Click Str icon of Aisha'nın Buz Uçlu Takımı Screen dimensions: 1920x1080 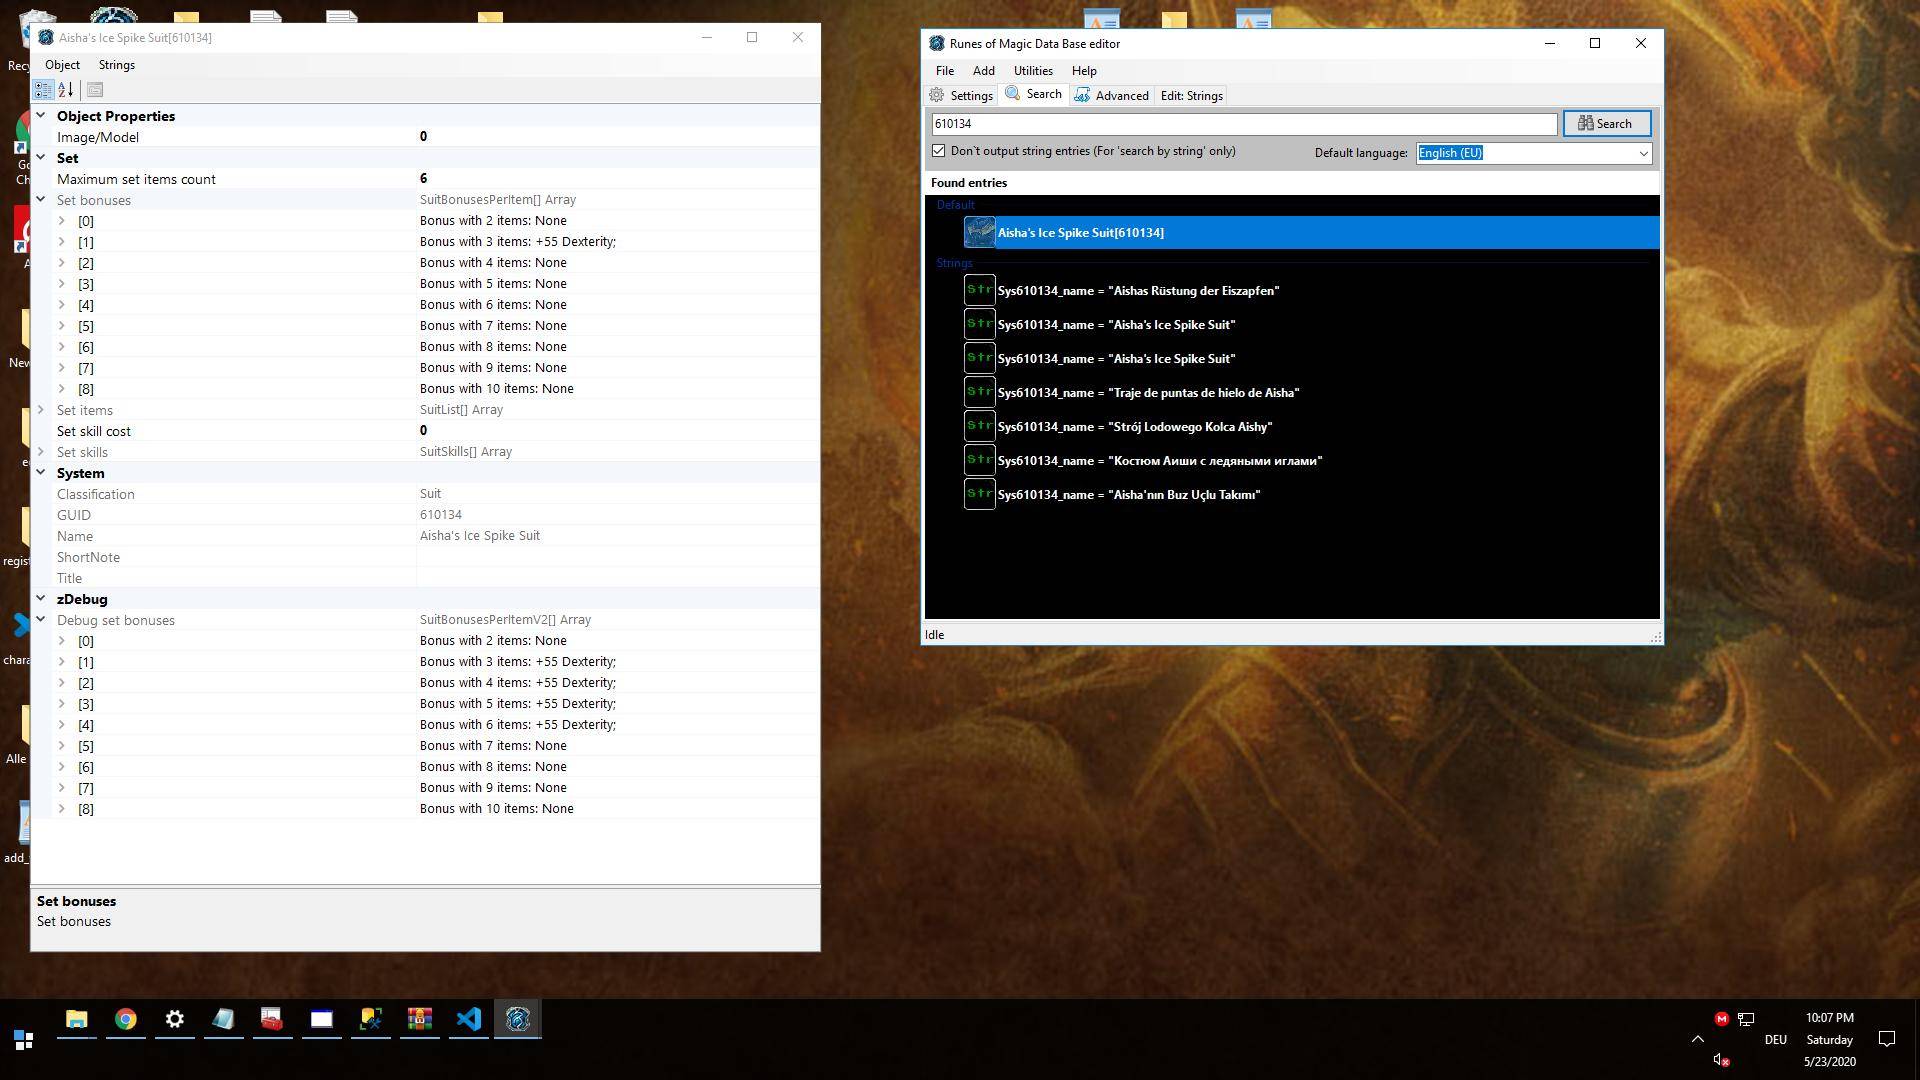tap(980, 495)
